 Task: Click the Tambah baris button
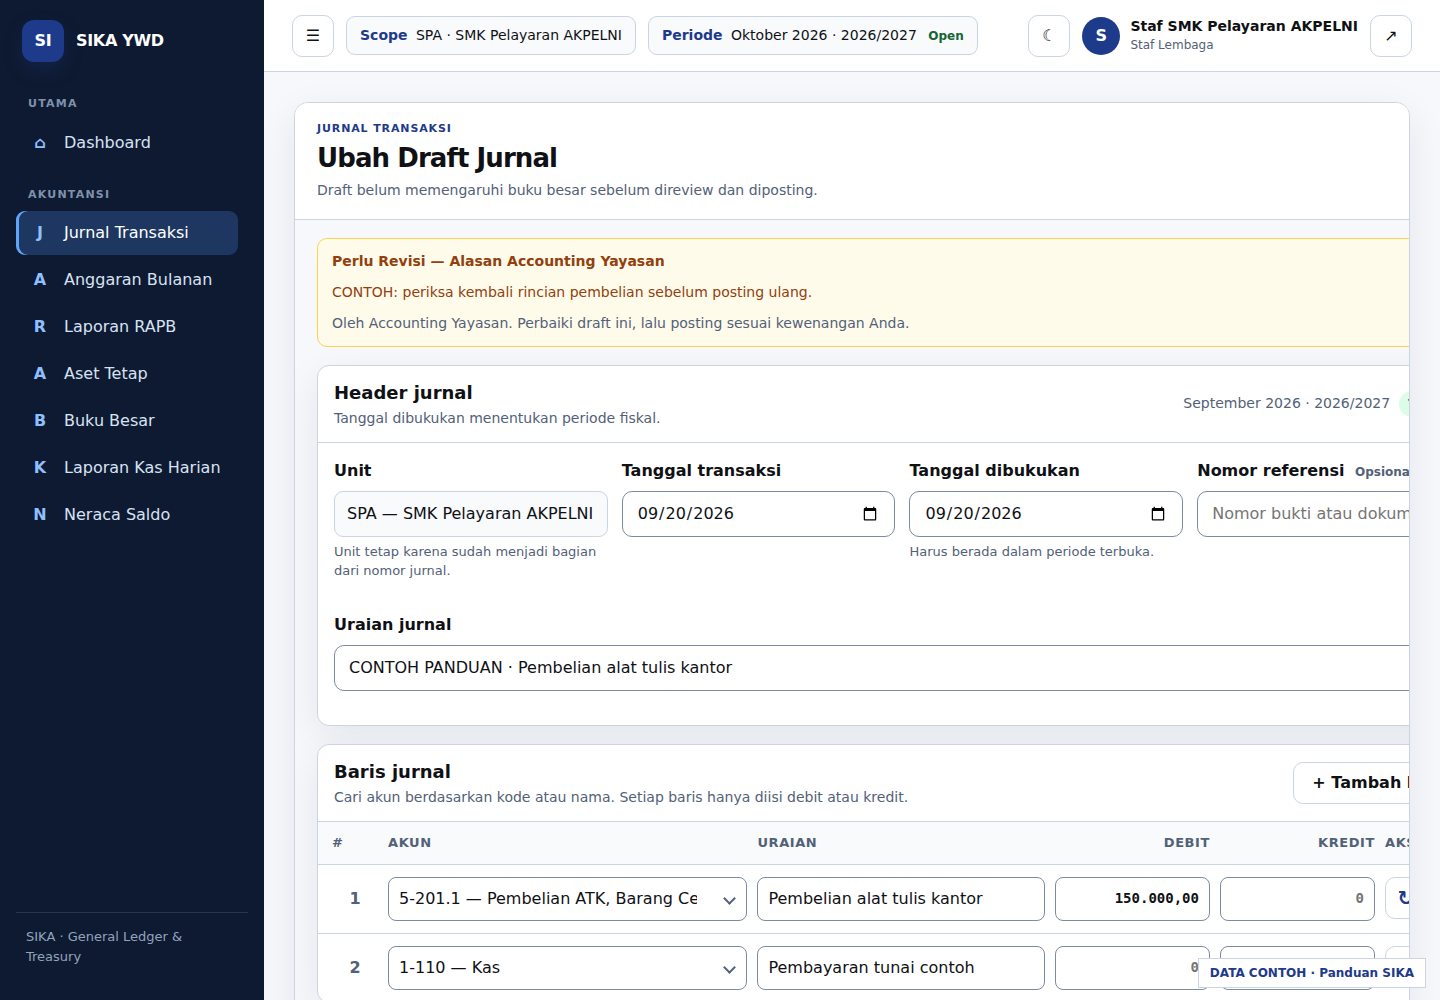[x=1351, y=783]
